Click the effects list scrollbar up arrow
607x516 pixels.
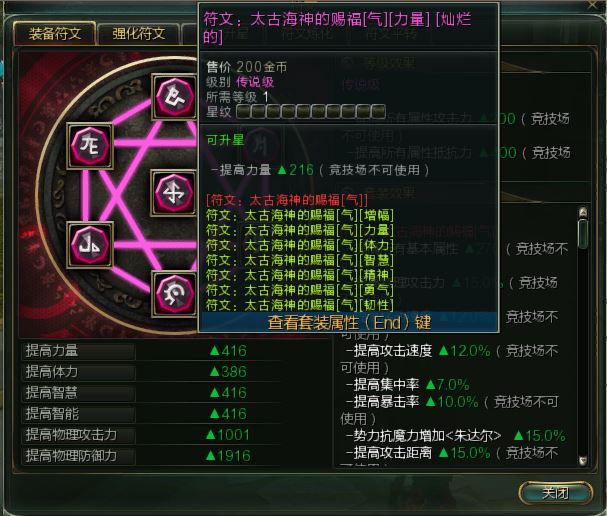point(583,213)
